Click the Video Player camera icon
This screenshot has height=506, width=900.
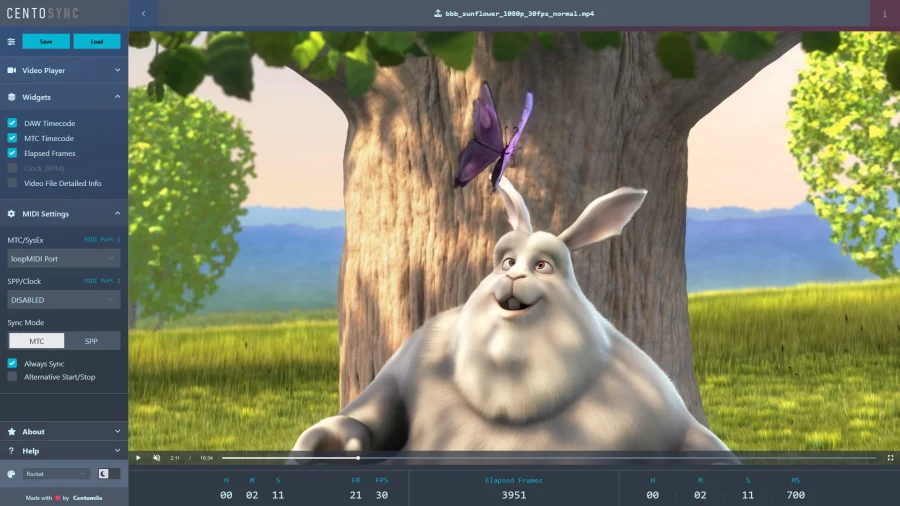tap(11, 70)
